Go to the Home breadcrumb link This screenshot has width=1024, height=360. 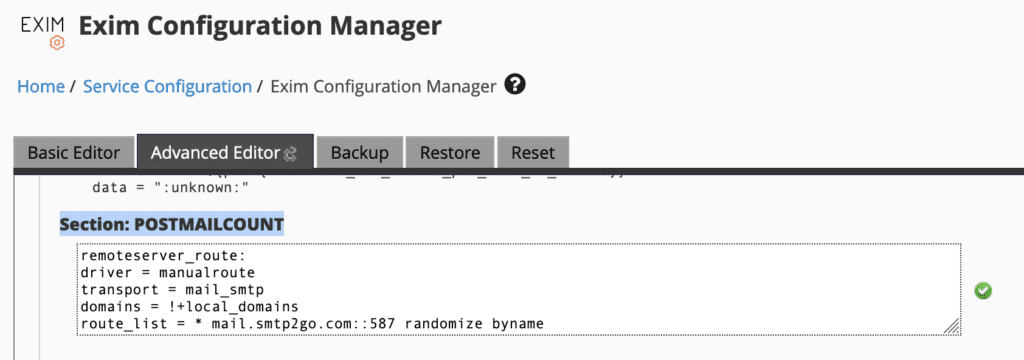click(x=40, y=86)
